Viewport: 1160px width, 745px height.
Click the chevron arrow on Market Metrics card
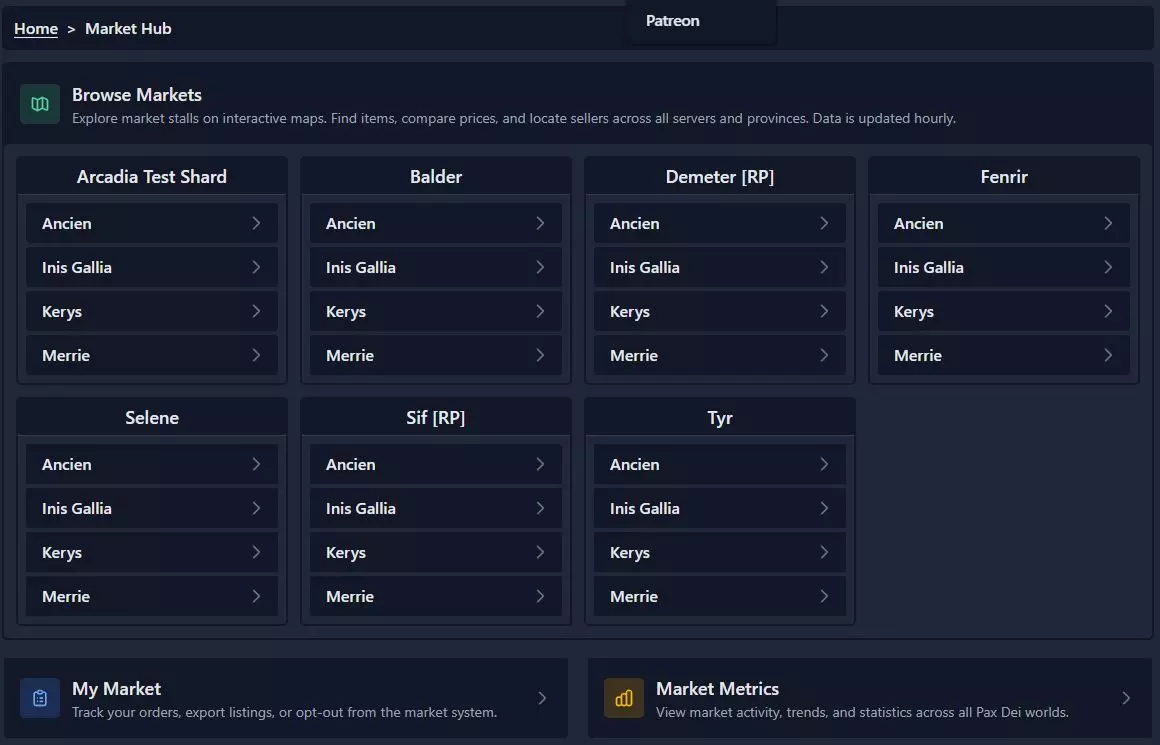click(x=1126, y=698)
